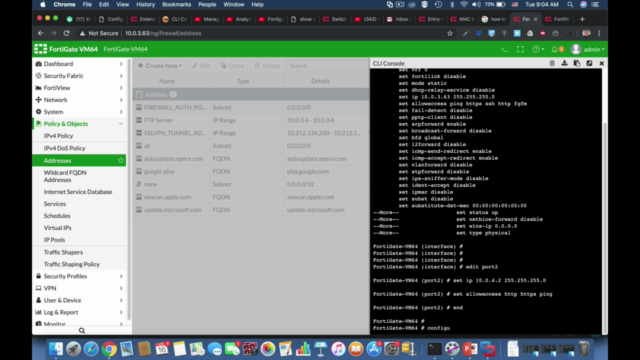Open Virtual IPs page
Viewport: 640px width, 360px height.
(58, 228)
